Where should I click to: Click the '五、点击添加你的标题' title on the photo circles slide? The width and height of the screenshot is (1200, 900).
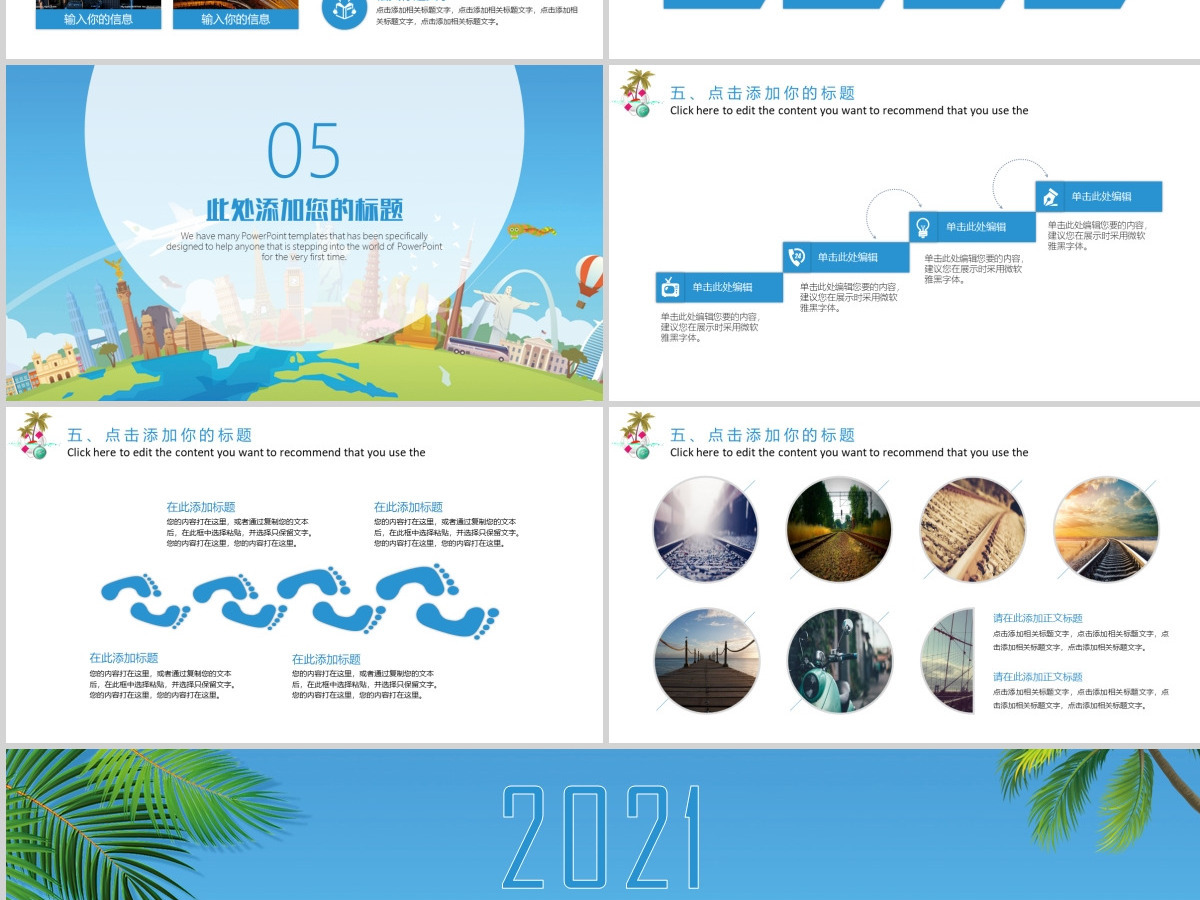(x=762, y=435)
